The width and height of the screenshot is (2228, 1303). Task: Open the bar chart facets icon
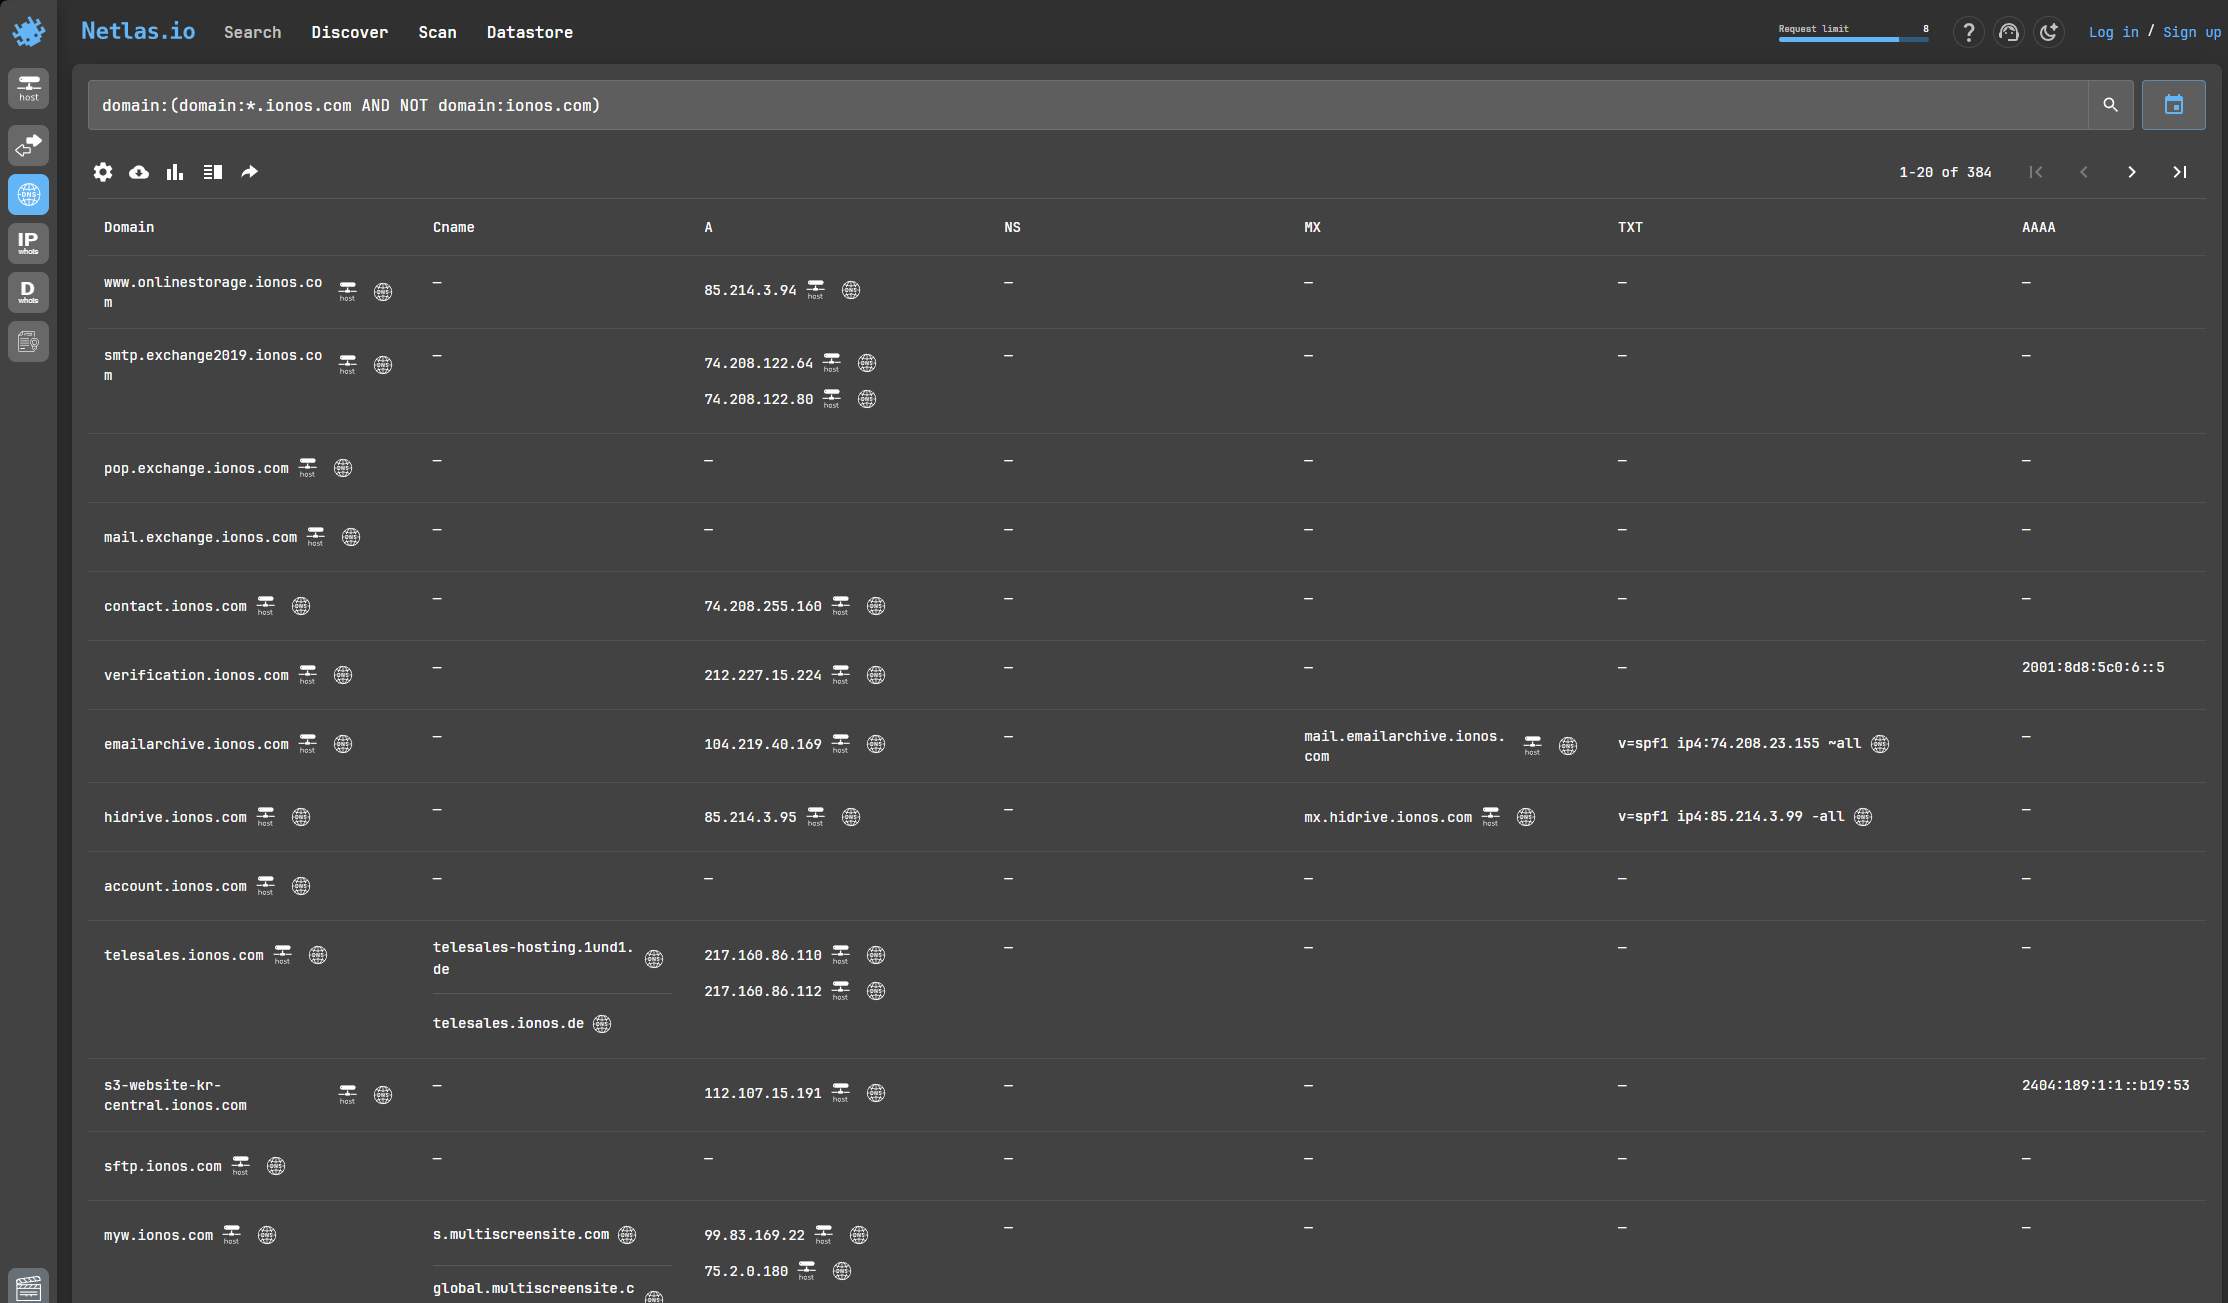coord(175,172)
